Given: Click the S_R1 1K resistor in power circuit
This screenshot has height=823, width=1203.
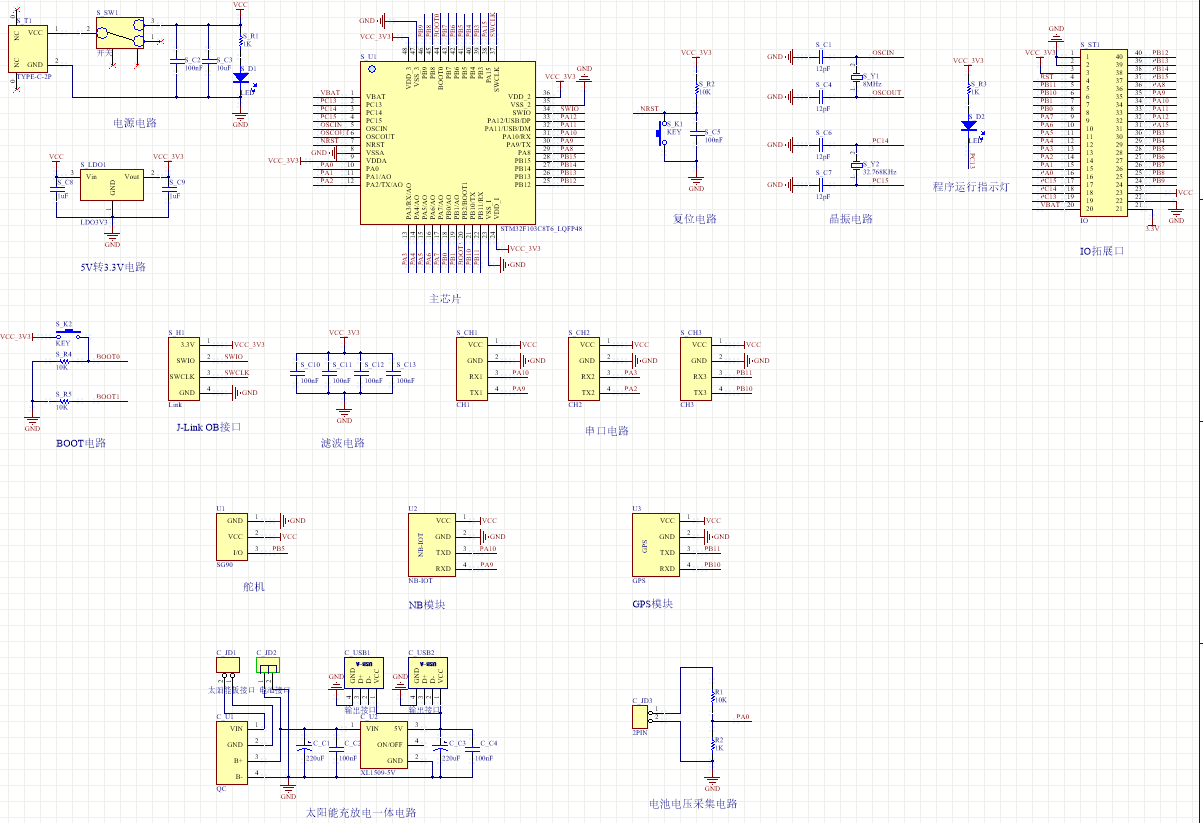Looking at the screenshot, I should 240,39.
